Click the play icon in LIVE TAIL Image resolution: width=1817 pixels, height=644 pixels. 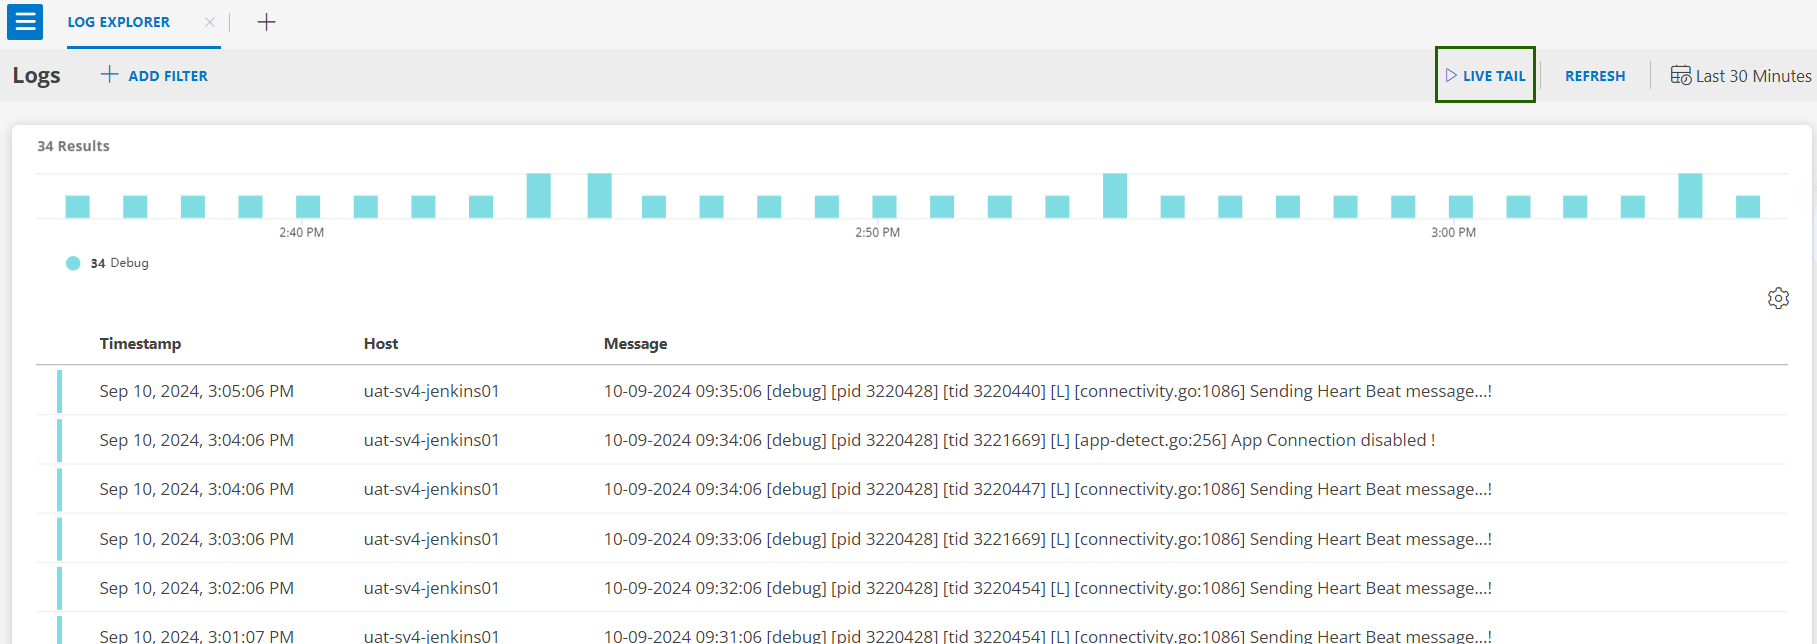(x=1451, y=75)
